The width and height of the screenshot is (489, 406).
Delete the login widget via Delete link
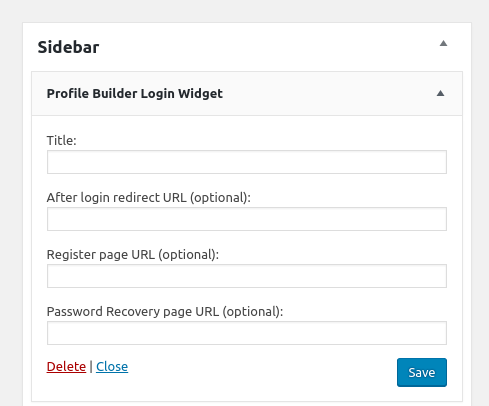tap(66, 367)
